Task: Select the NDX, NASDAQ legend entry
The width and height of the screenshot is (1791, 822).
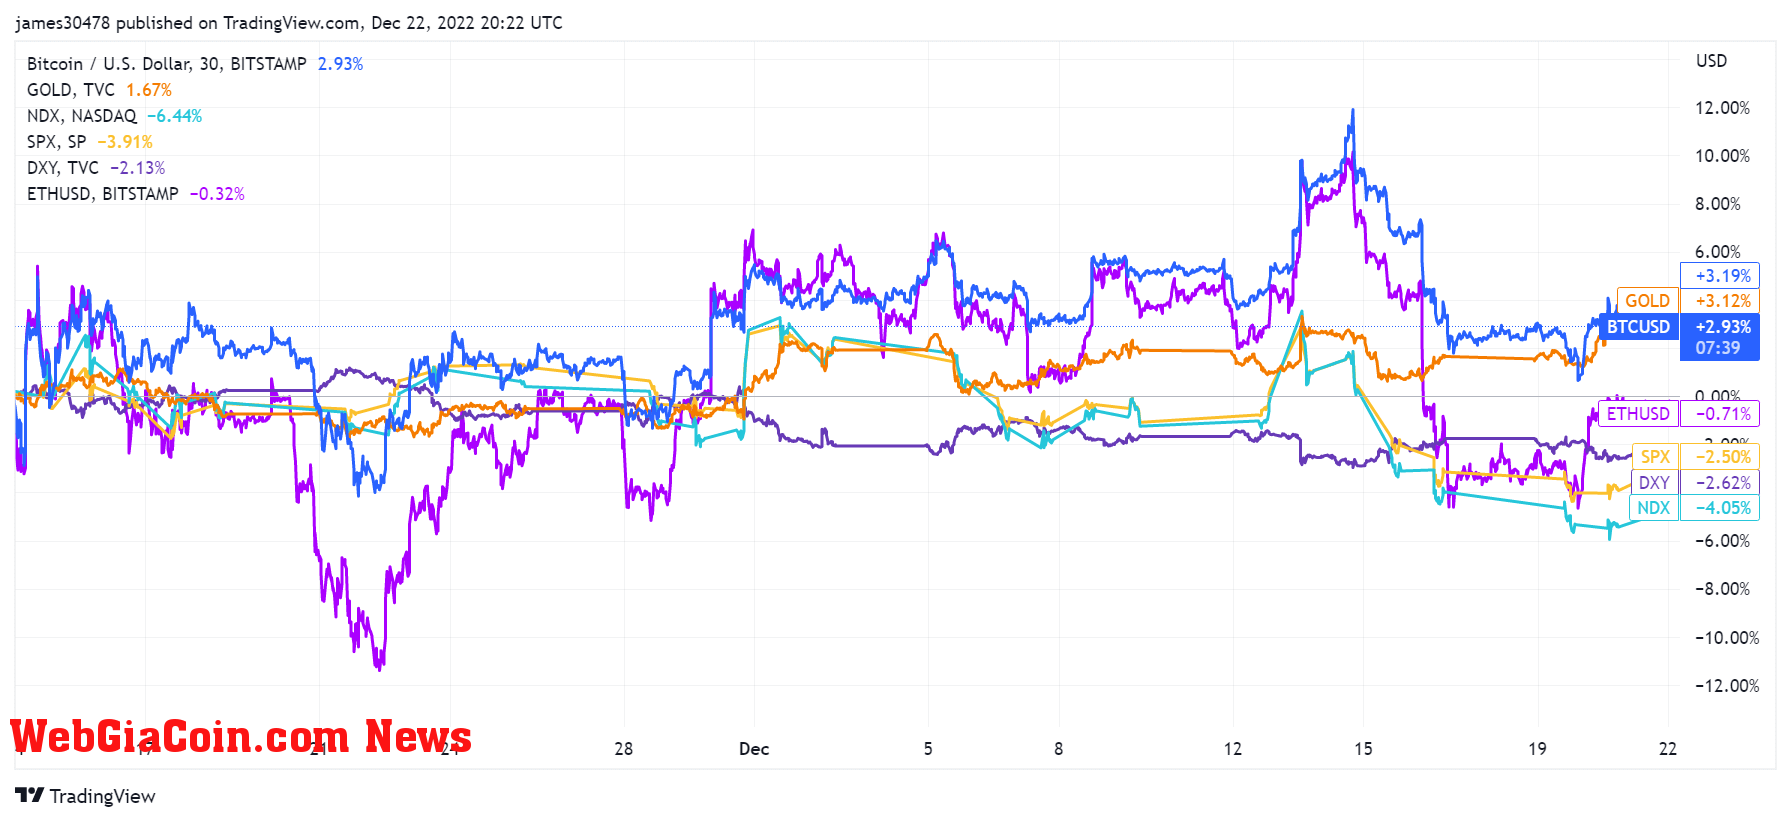Action: (82, 116)
